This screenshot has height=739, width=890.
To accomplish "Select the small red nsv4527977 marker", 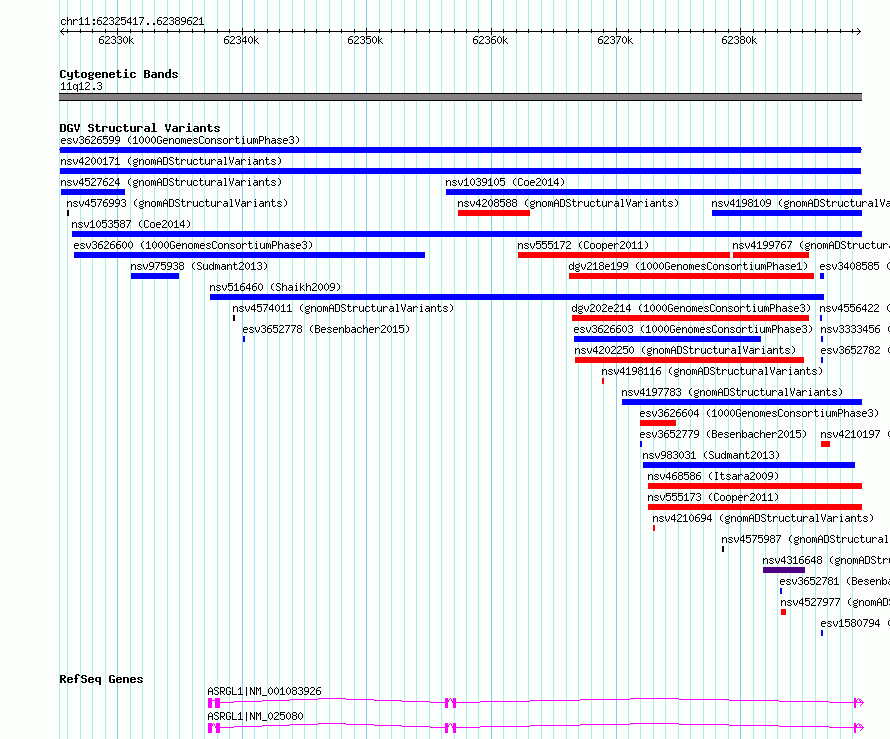I will tap(783, 612).
